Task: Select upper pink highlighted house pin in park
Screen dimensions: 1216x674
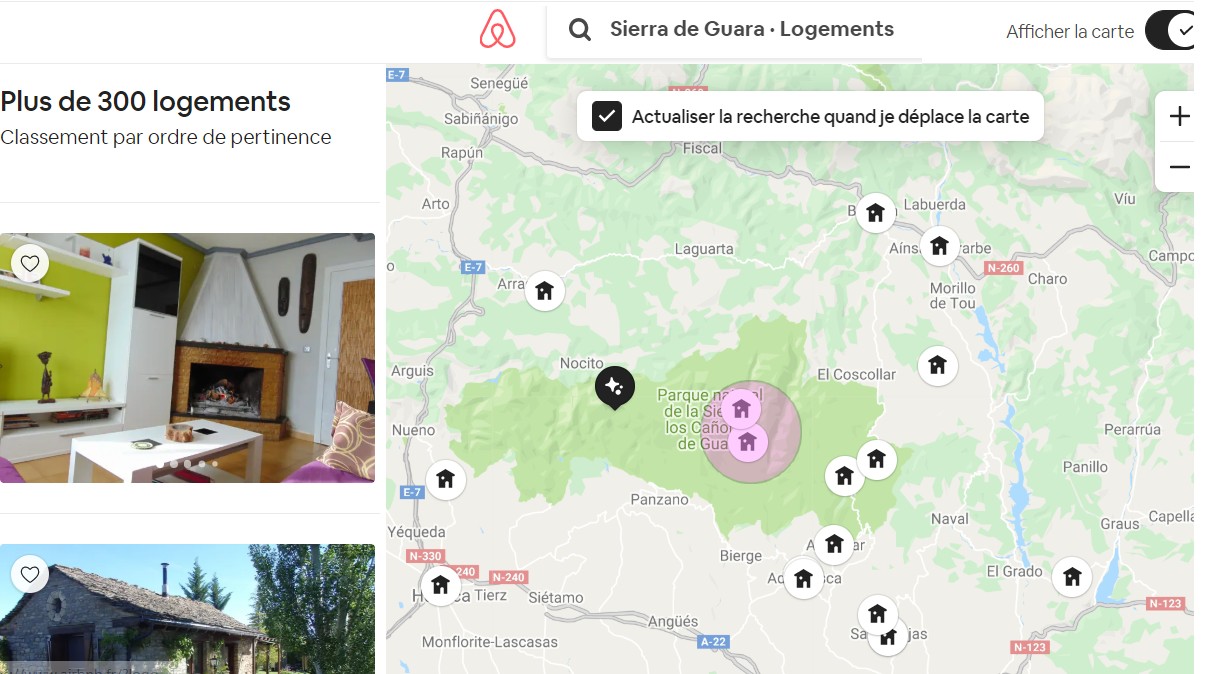Action: point(741,408)
